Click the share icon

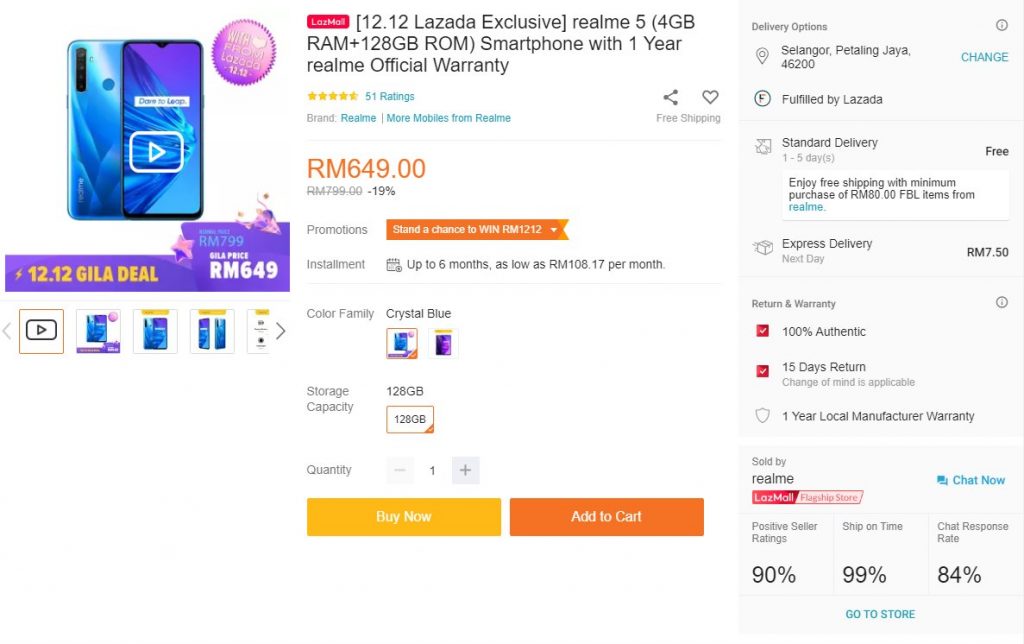671,97
